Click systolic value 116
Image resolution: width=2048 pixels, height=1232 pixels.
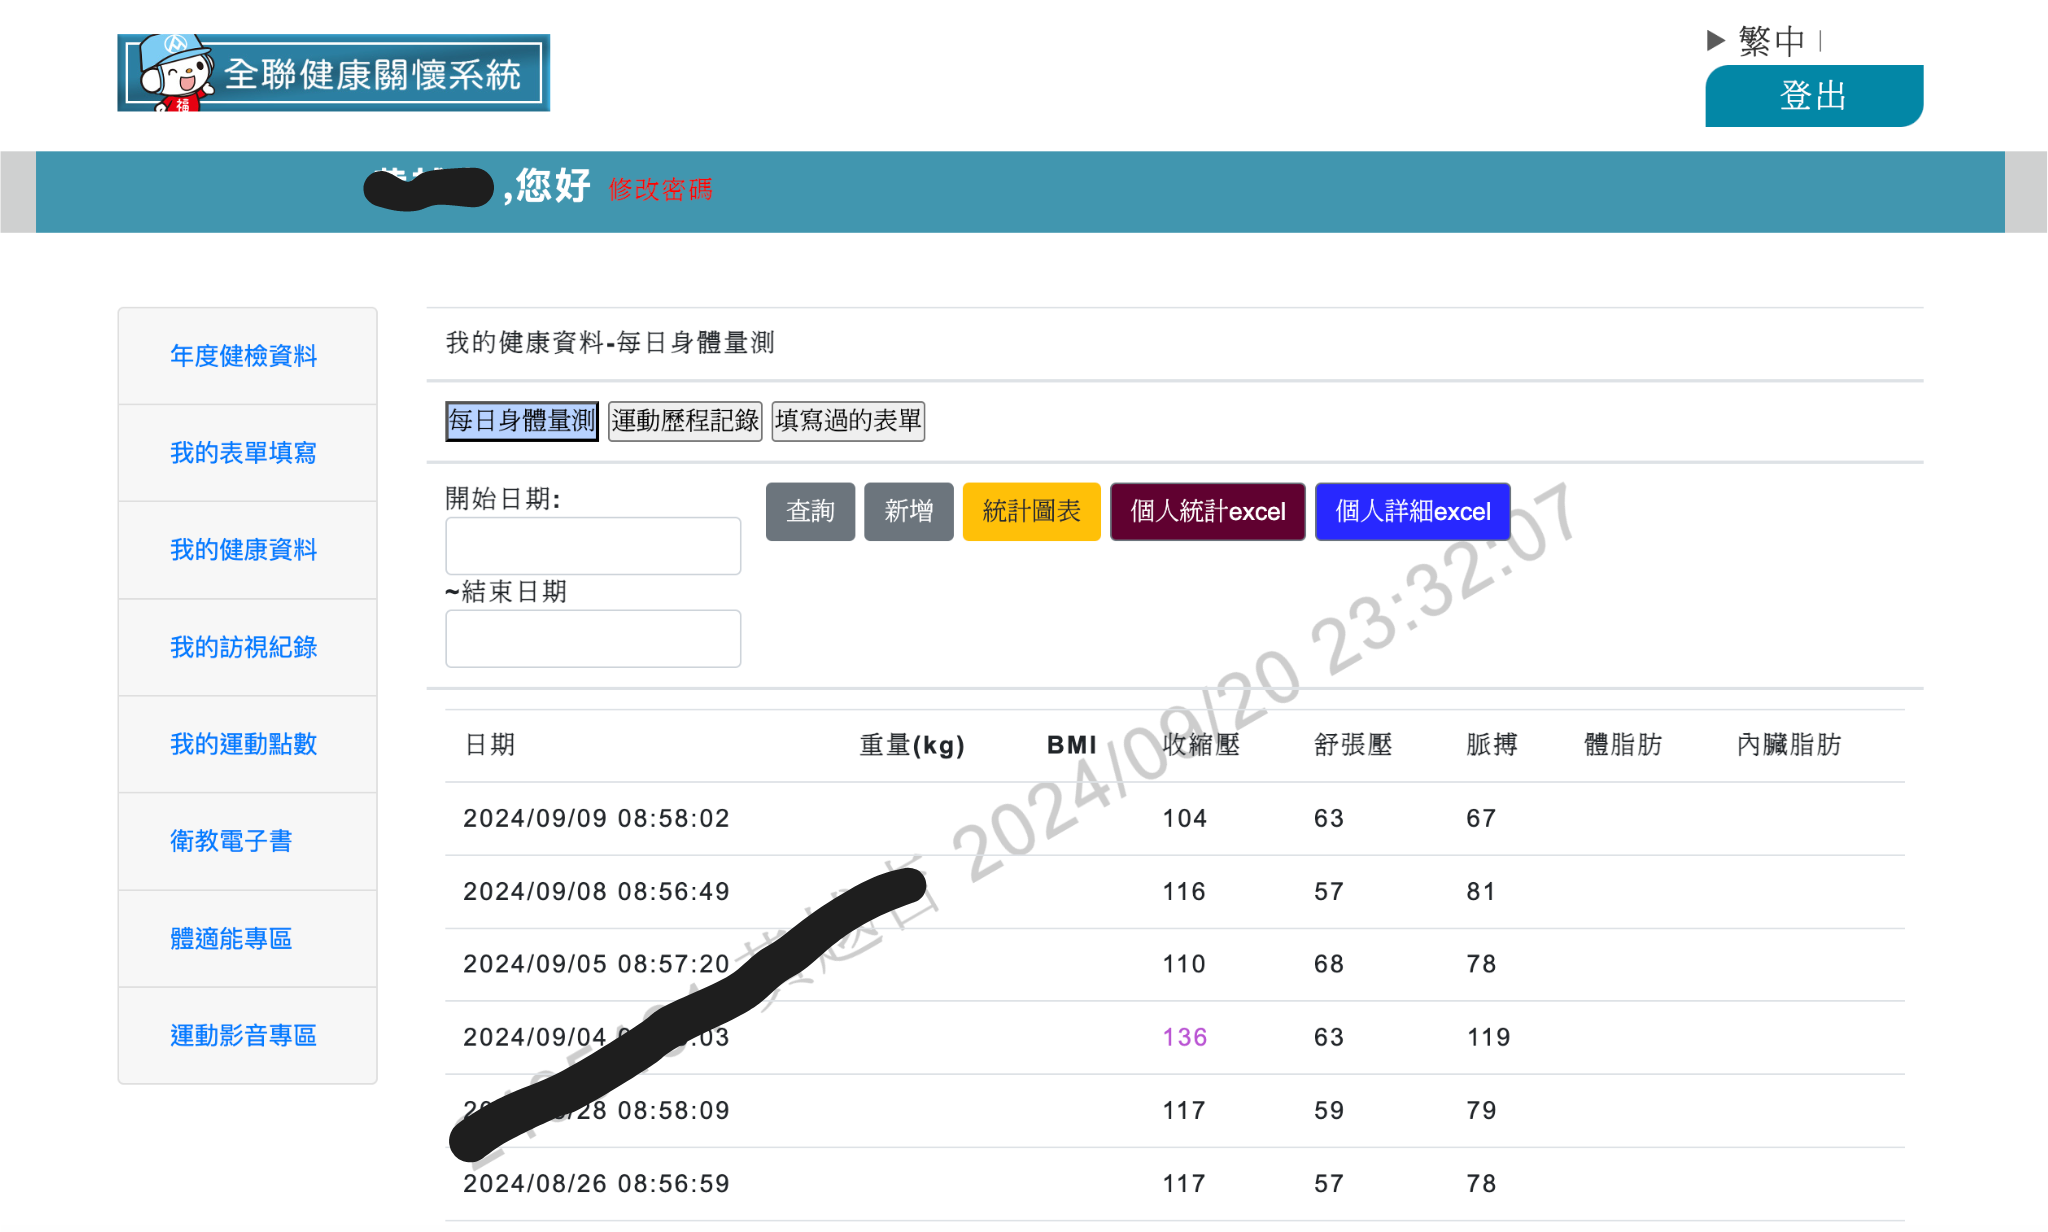pyautogui.click(x=1184, y=892)
